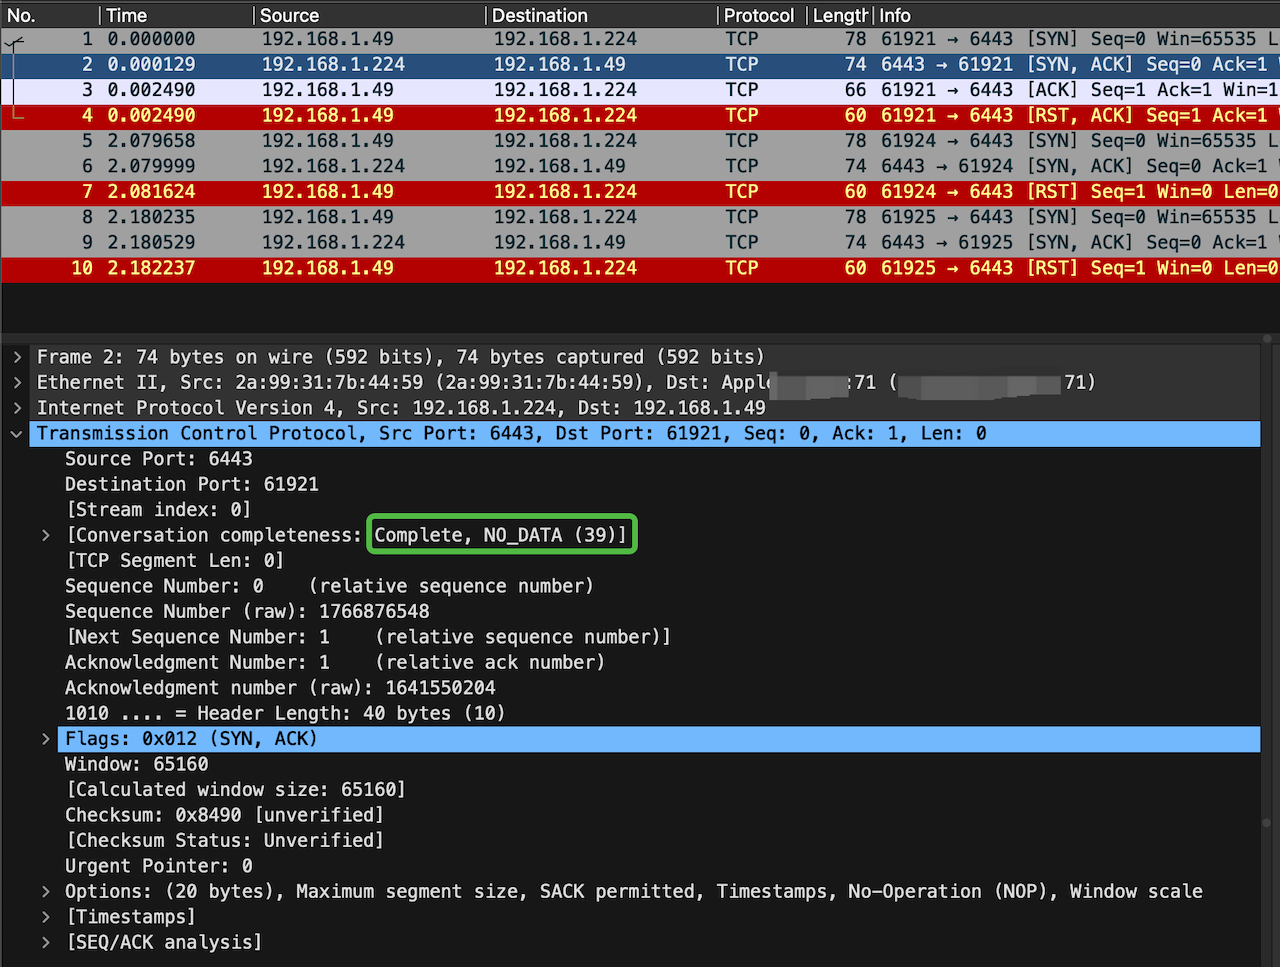Expand the Frame 2 details row
The width and height of the screenshot is (1280, 967).
17,357
